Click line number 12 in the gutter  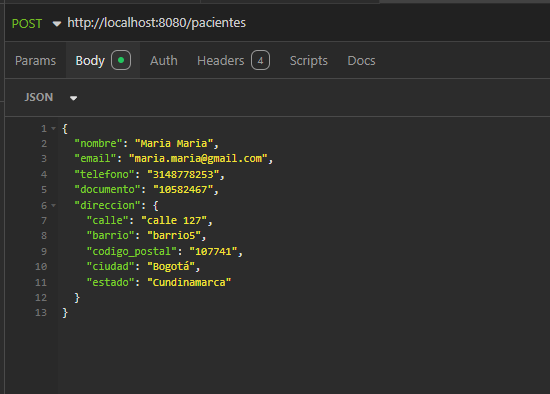coord(41,298)
